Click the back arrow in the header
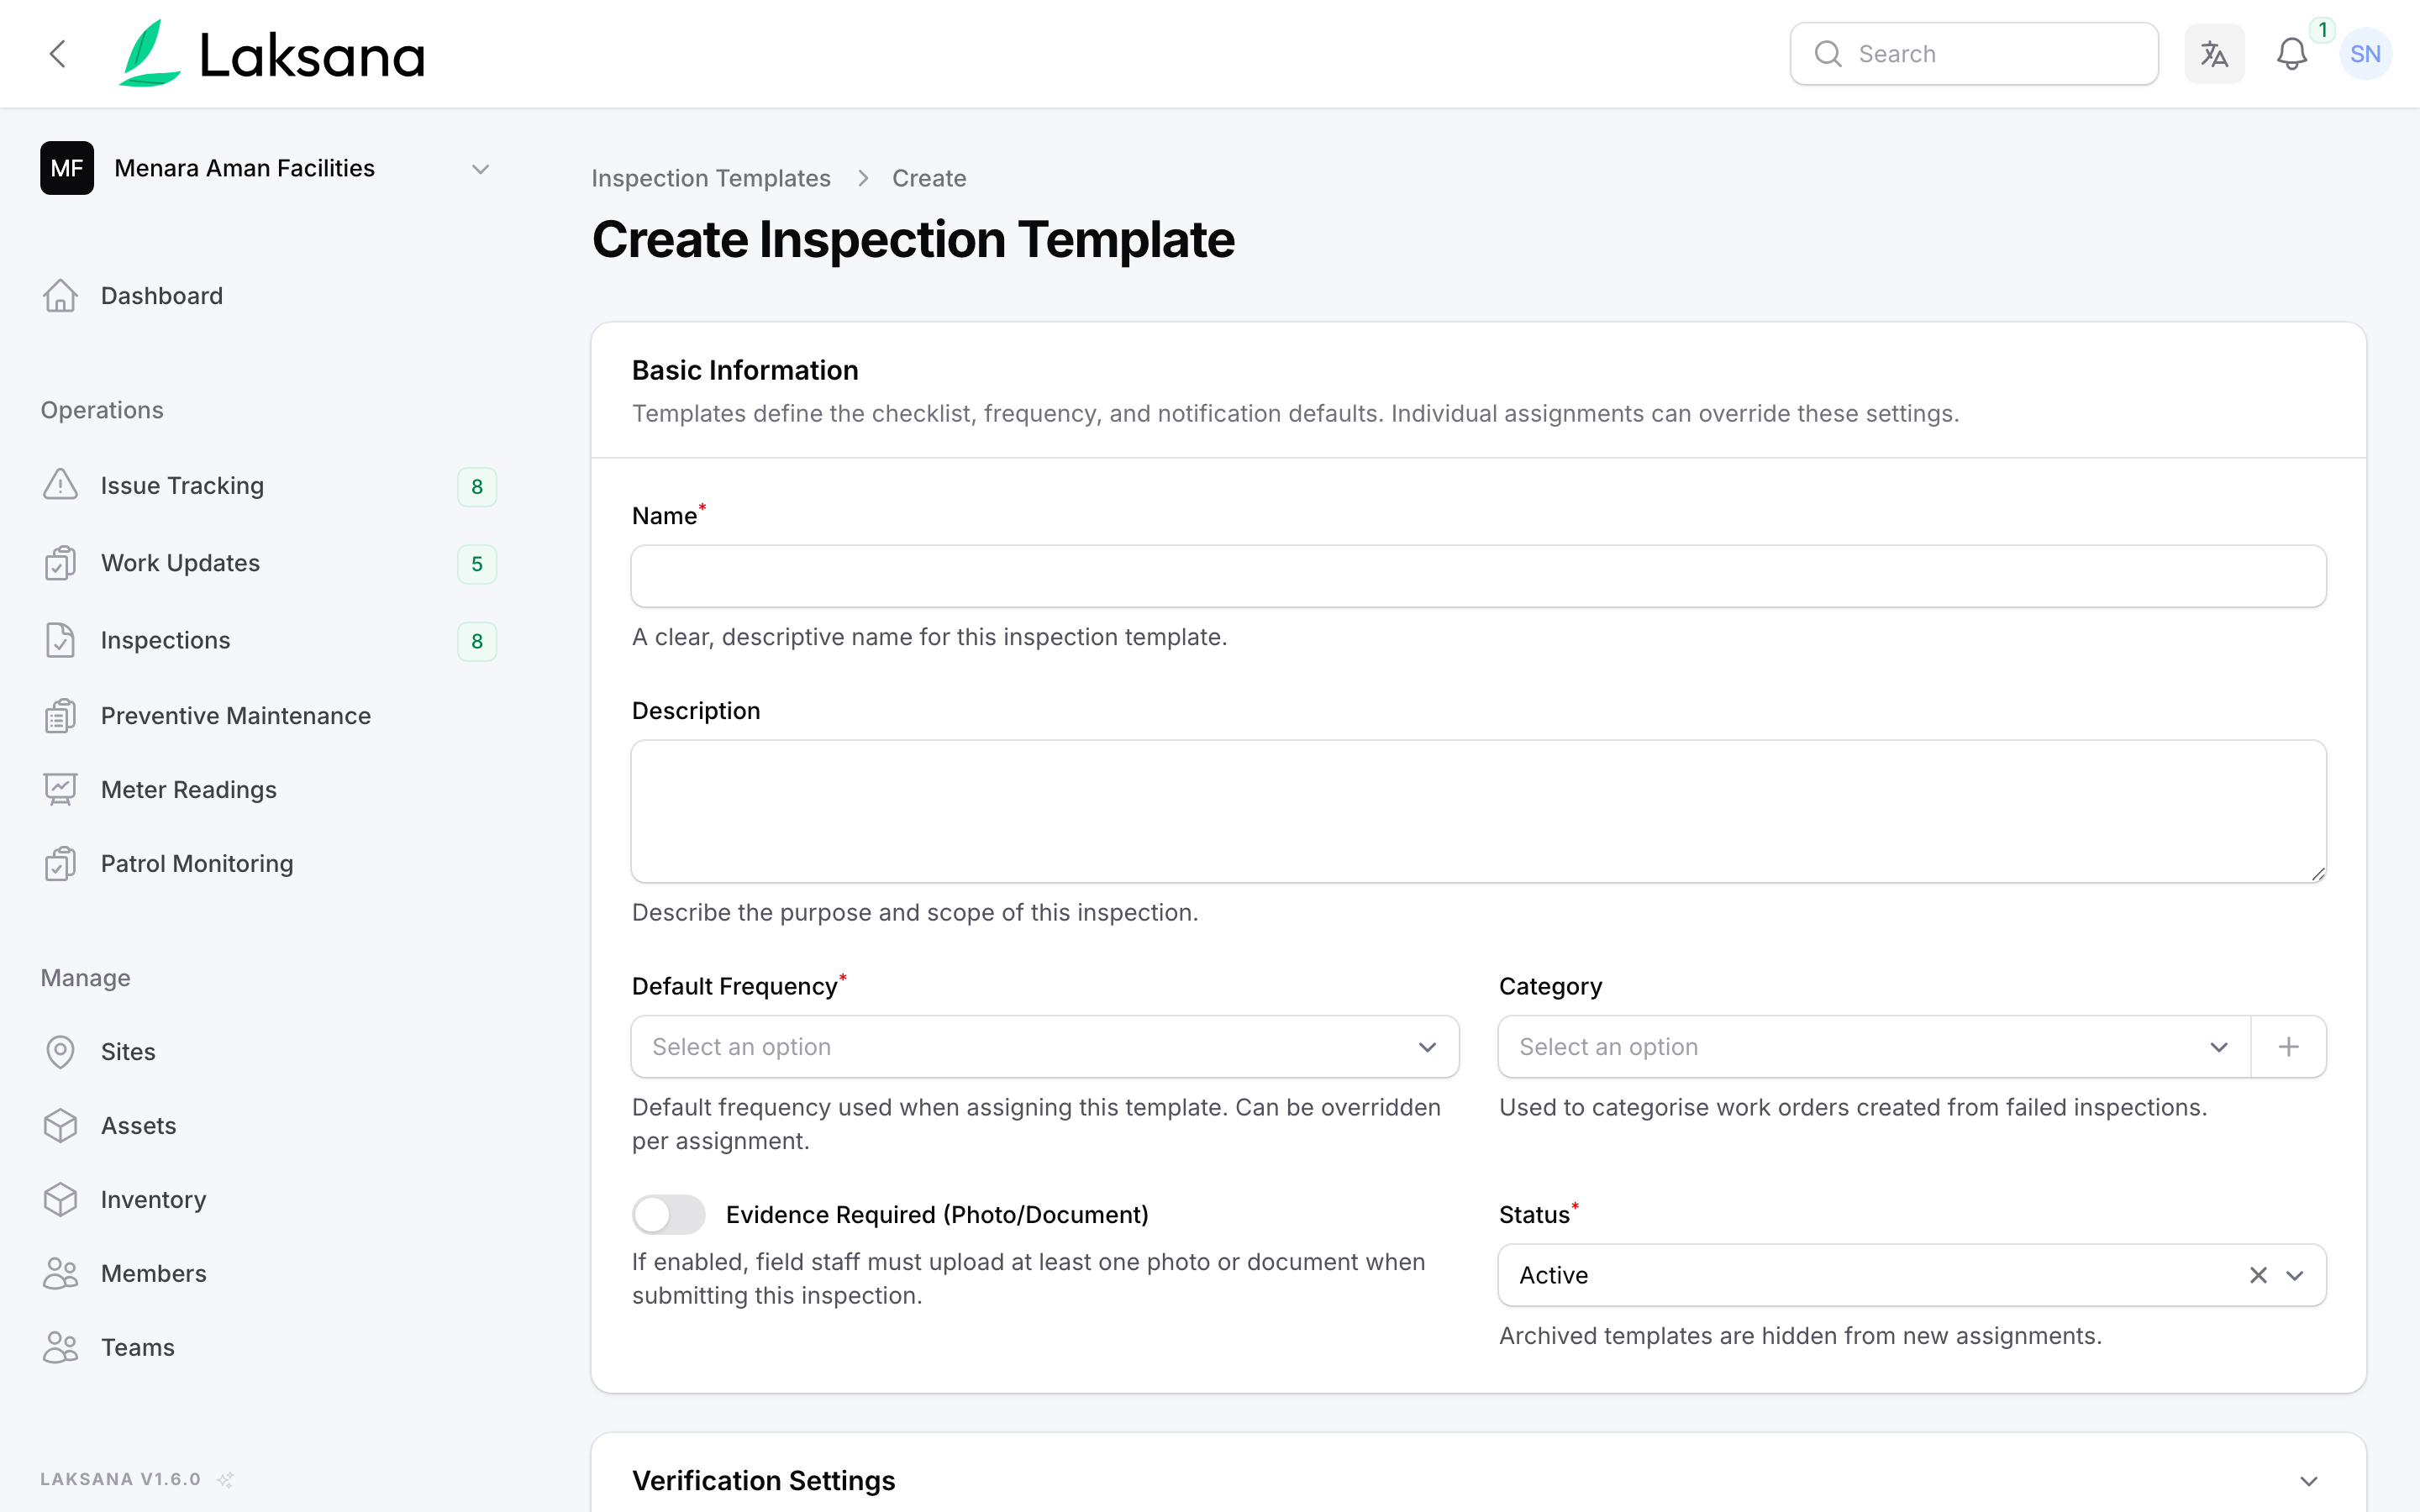Image resolution: width=2420 pixels, height=1512 pixels. [x=58, y=54]
